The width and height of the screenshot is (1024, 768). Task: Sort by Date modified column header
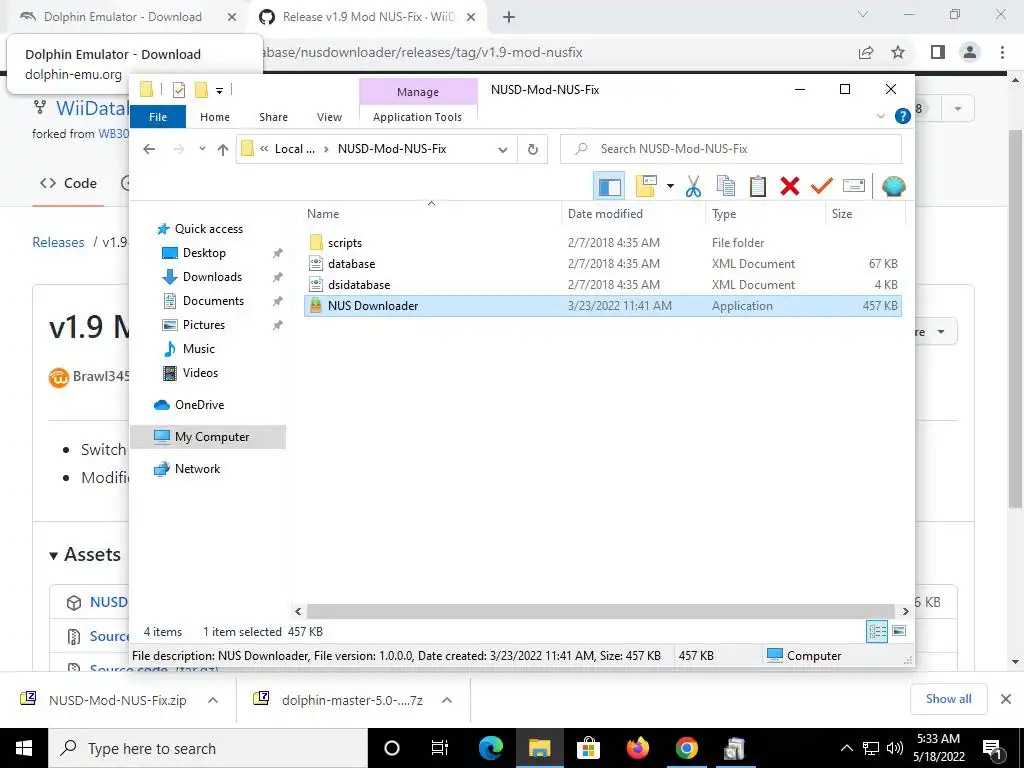tap(633, 214)
